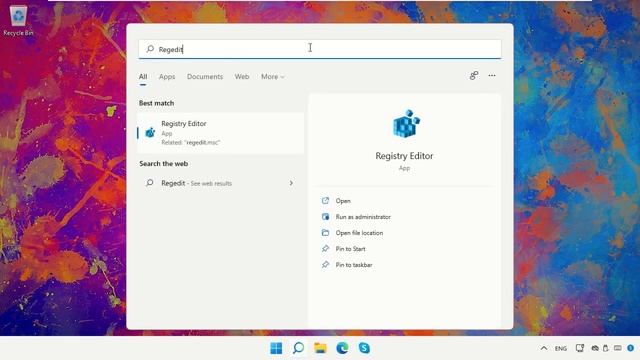Select the All search tab
The image size is (640, 360).
143,77
